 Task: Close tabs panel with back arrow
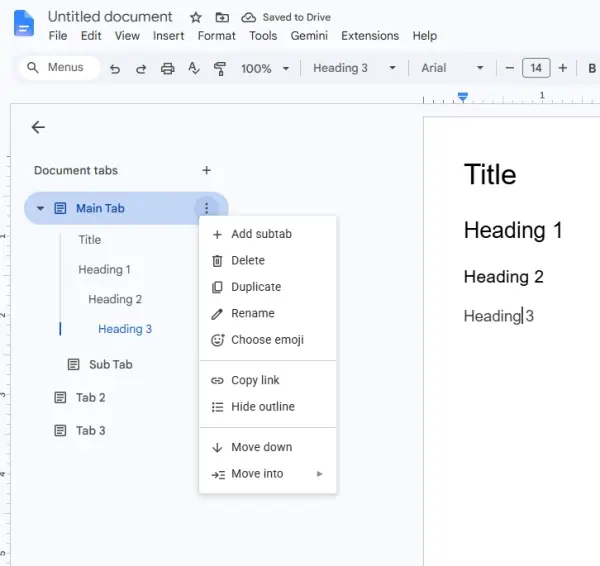point(38,127)
